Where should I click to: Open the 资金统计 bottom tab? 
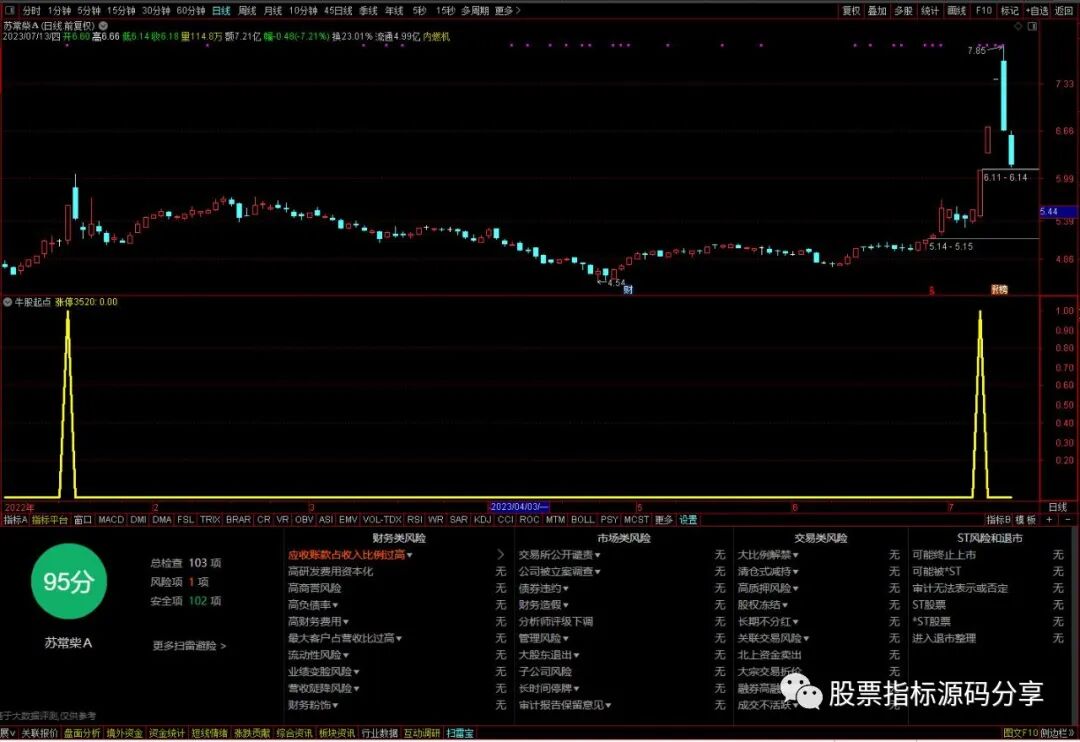(x=167, y=733)
